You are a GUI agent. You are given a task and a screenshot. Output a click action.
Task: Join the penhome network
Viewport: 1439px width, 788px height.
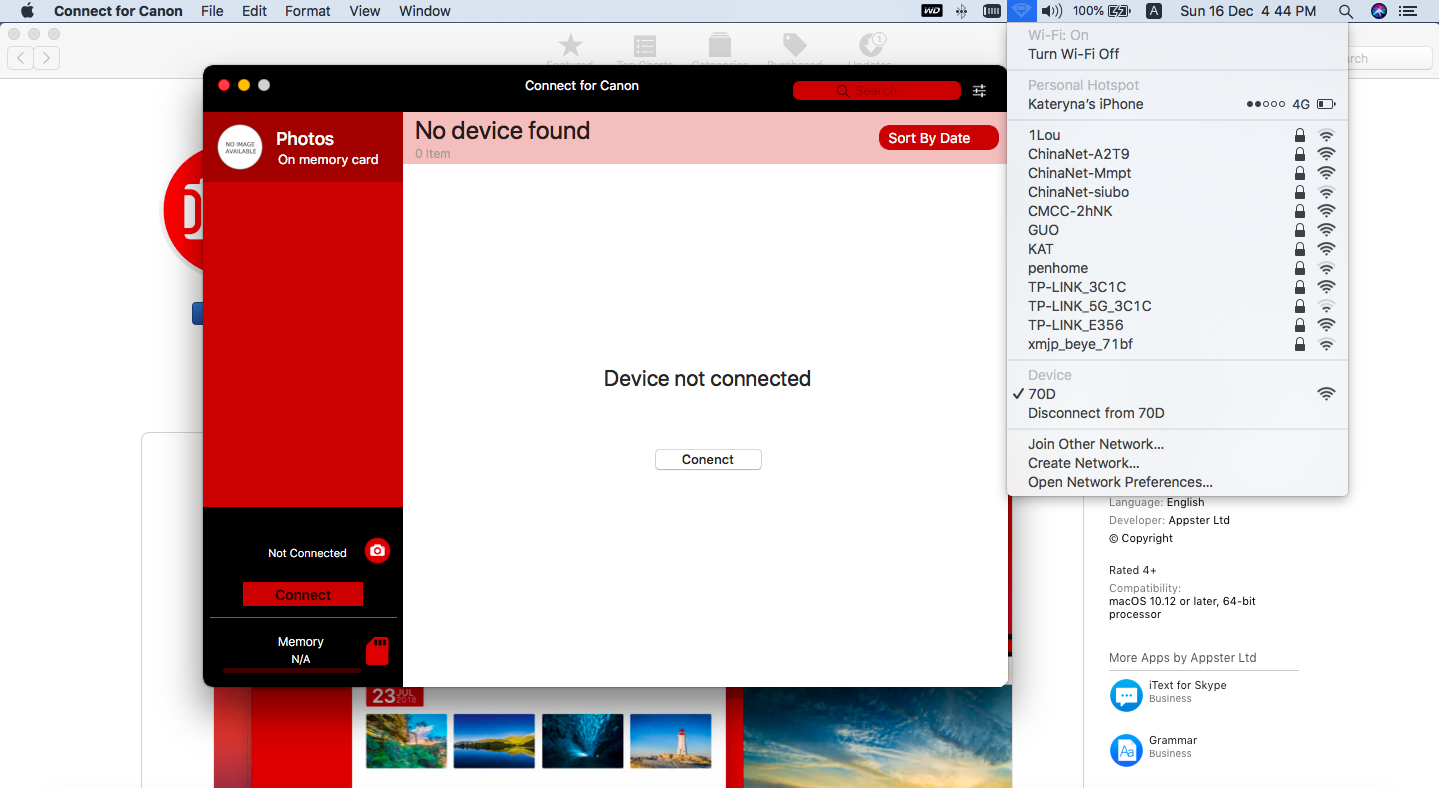(1177, 268)
